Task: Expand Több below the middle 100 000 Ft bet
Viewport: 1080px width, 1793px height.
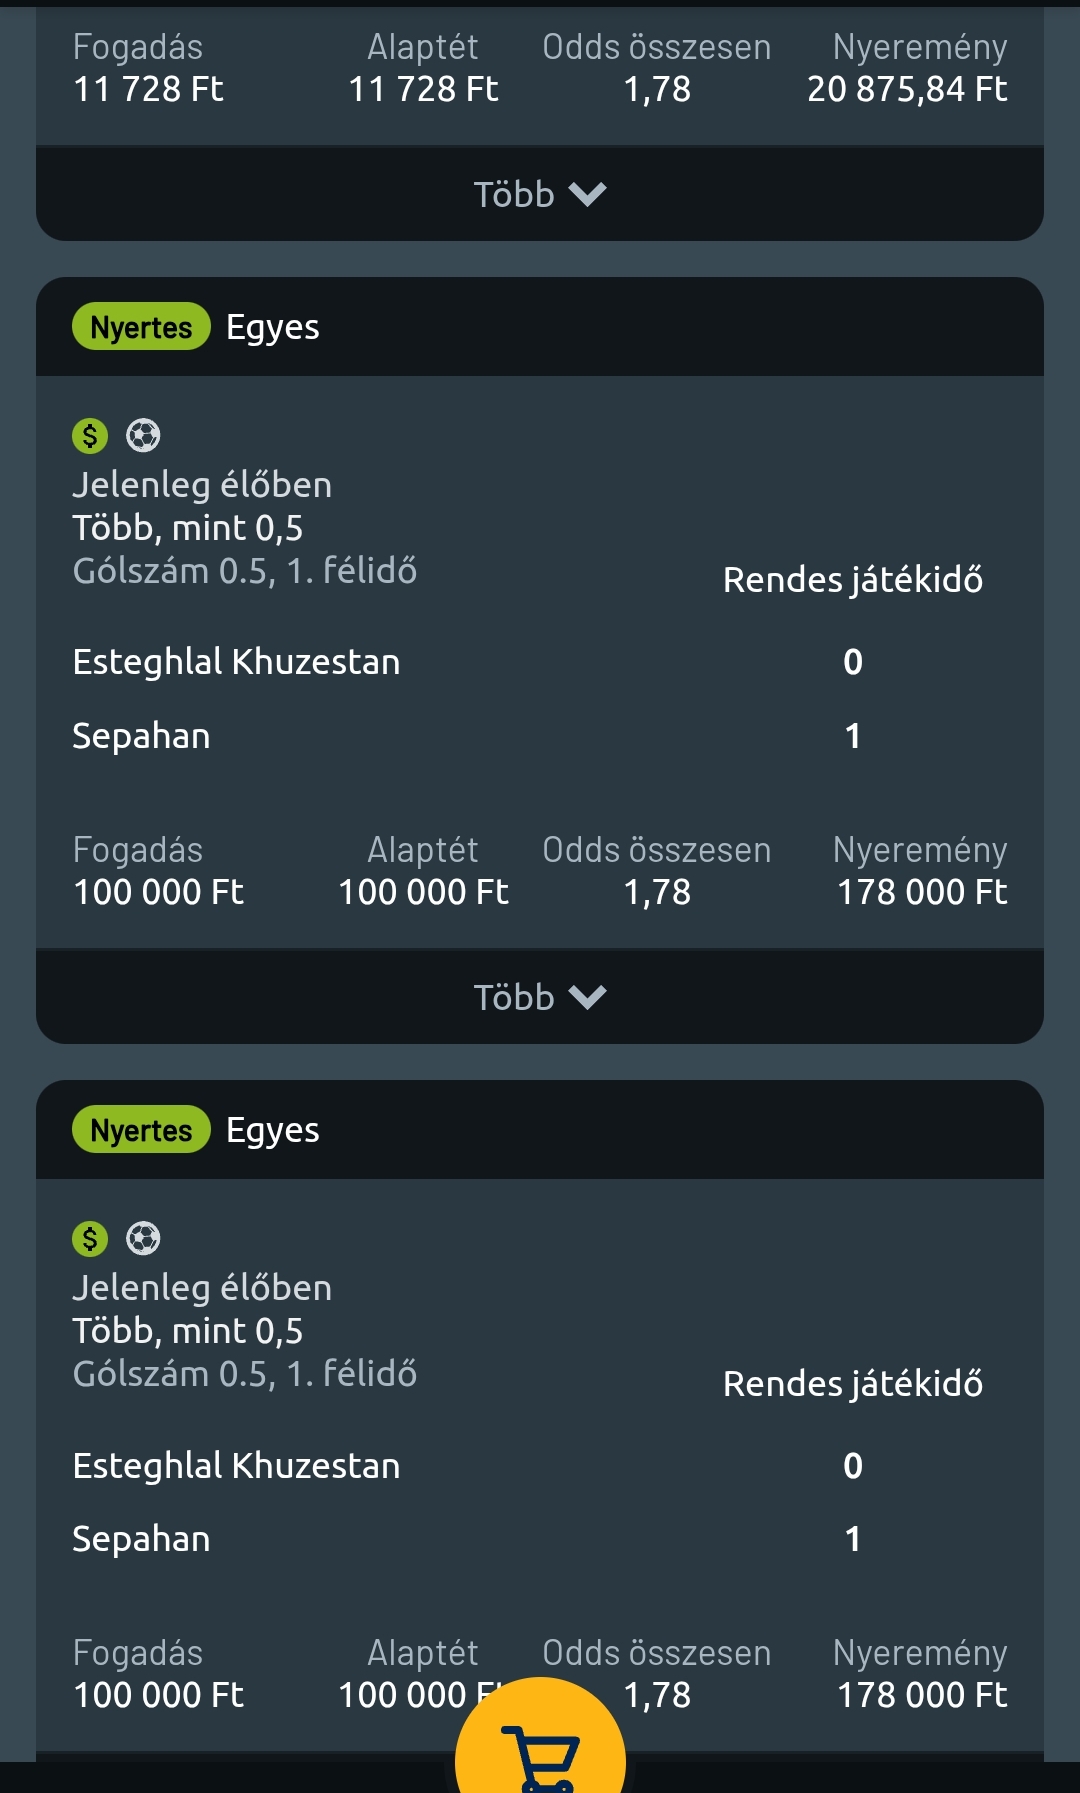Action: click(x=540, y=997)
